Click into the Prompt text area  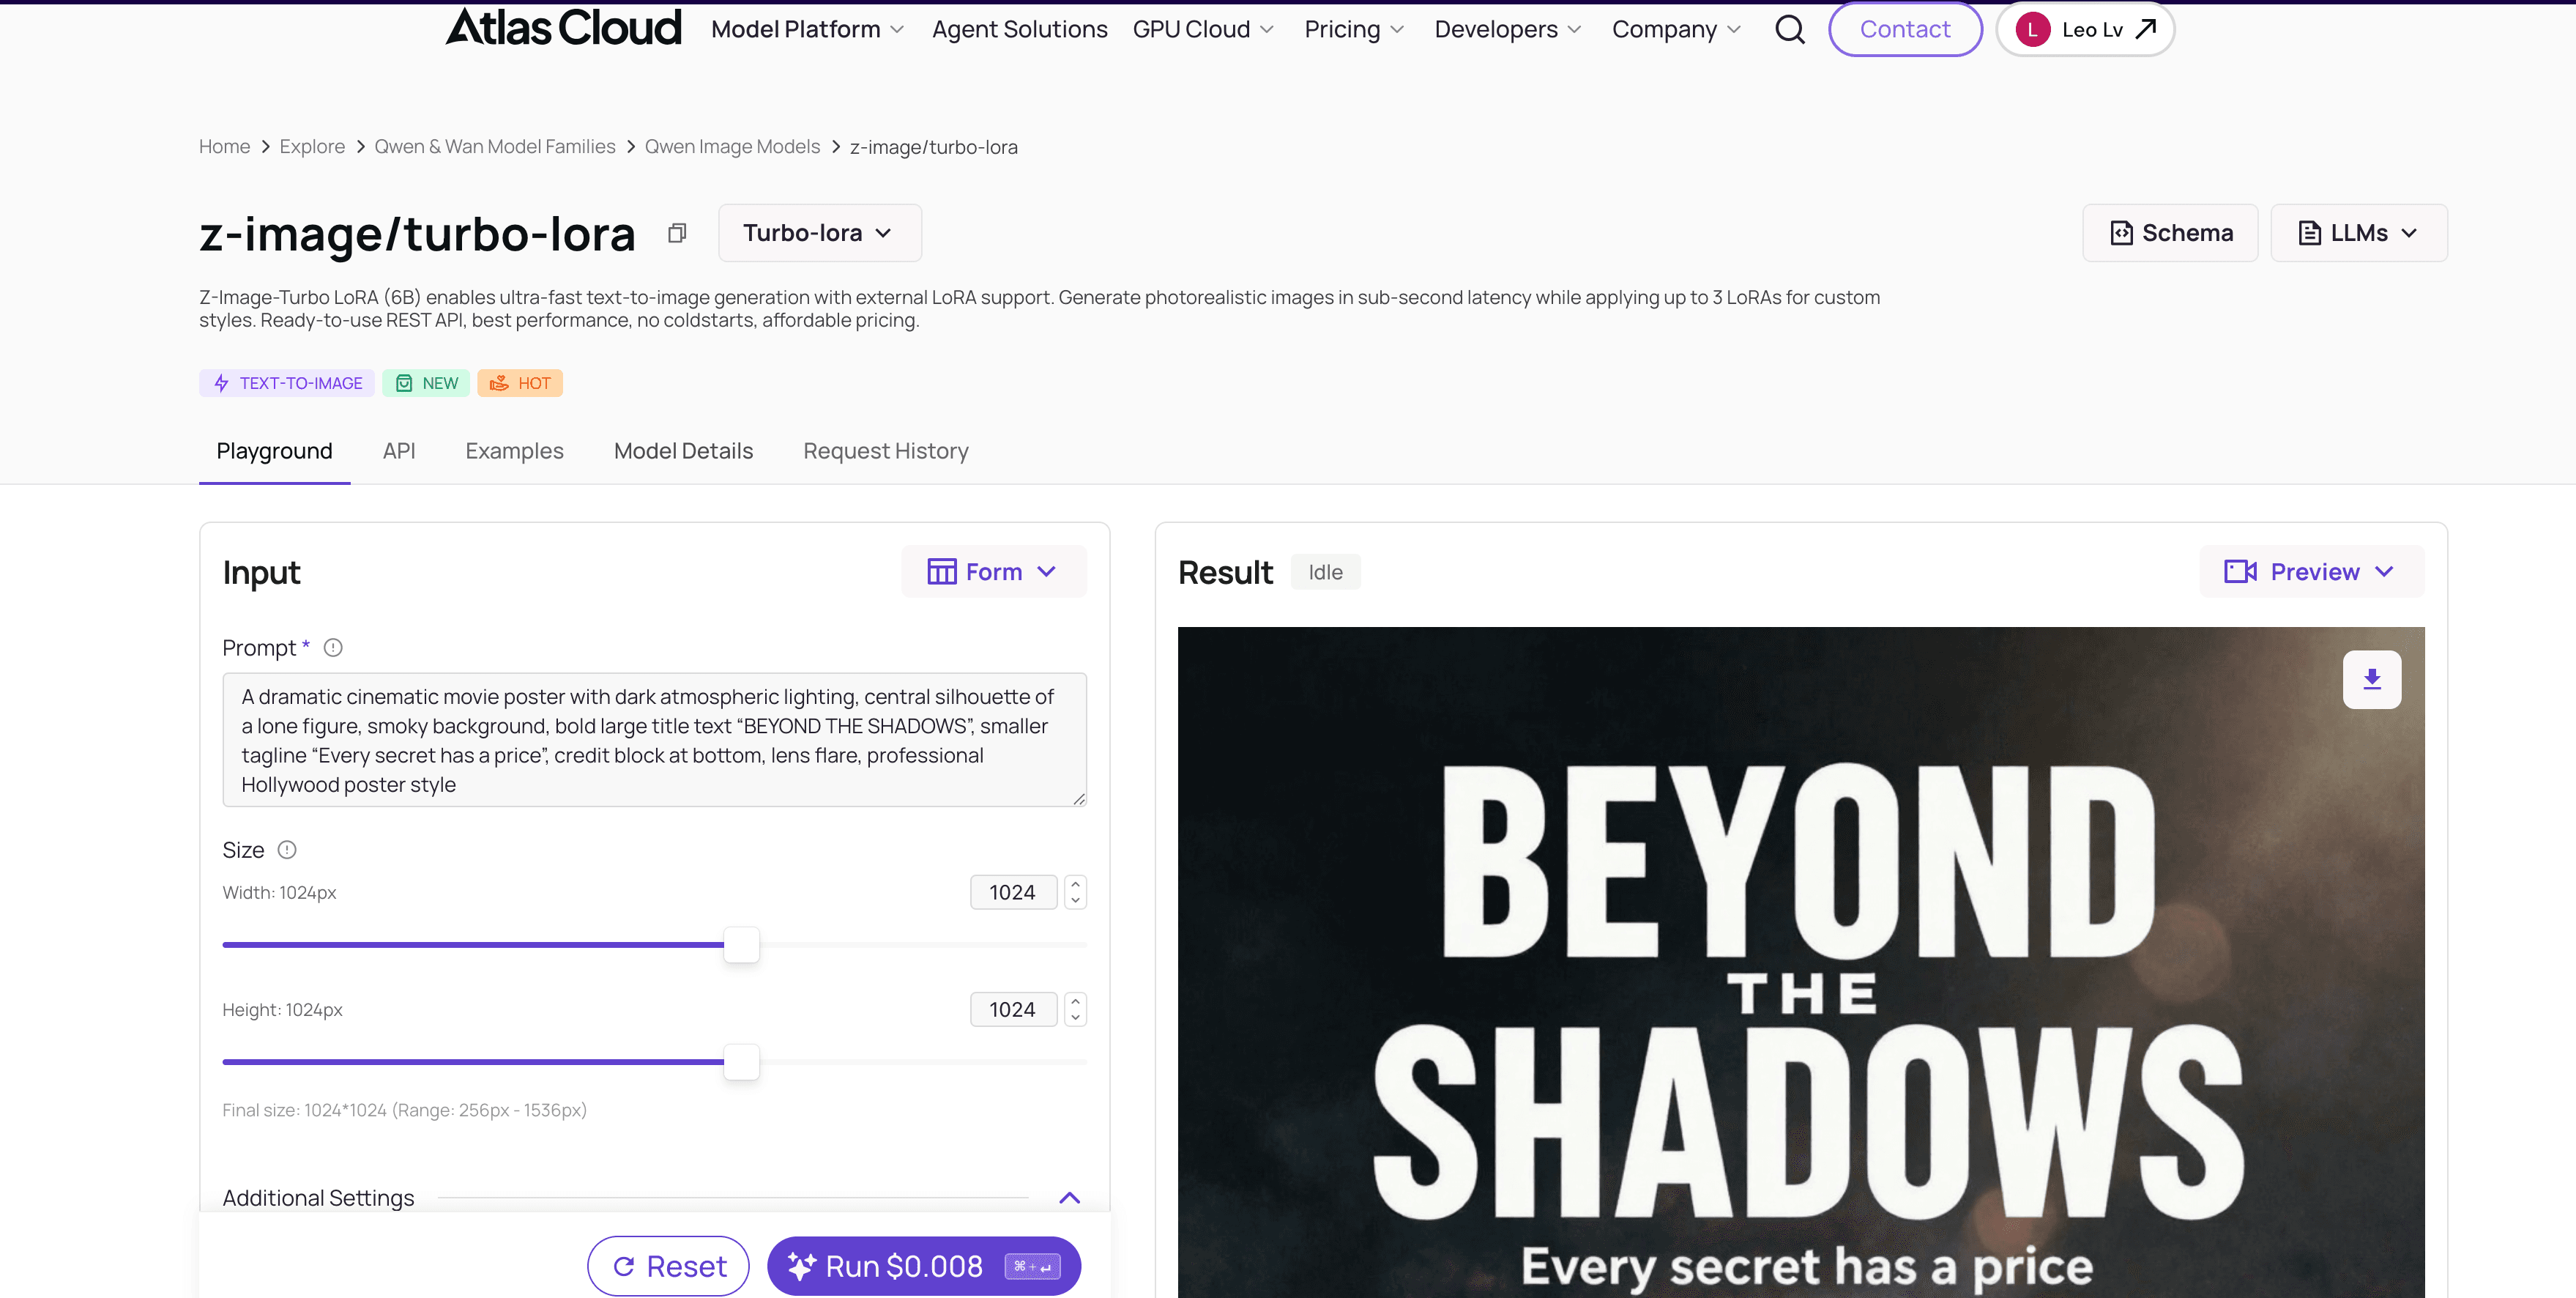coord(654,740)
